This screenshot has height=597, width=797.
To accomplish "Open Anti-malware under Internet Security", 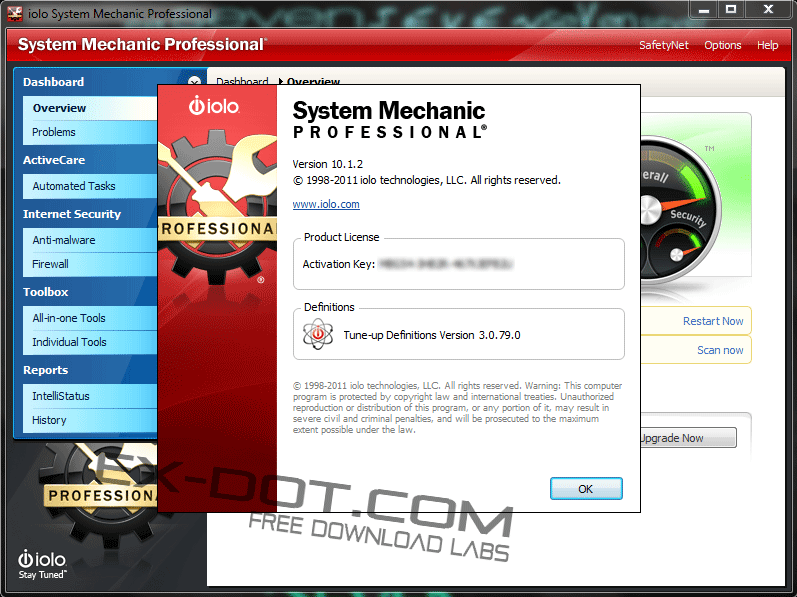I will (90, 240).
